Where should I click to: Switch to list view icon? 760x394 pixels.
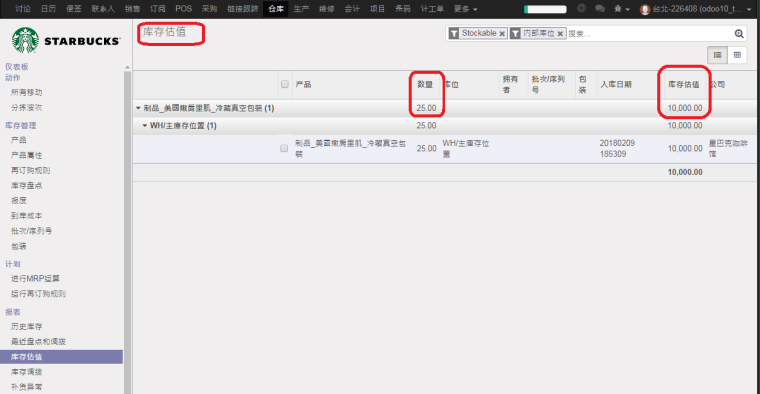717,55
